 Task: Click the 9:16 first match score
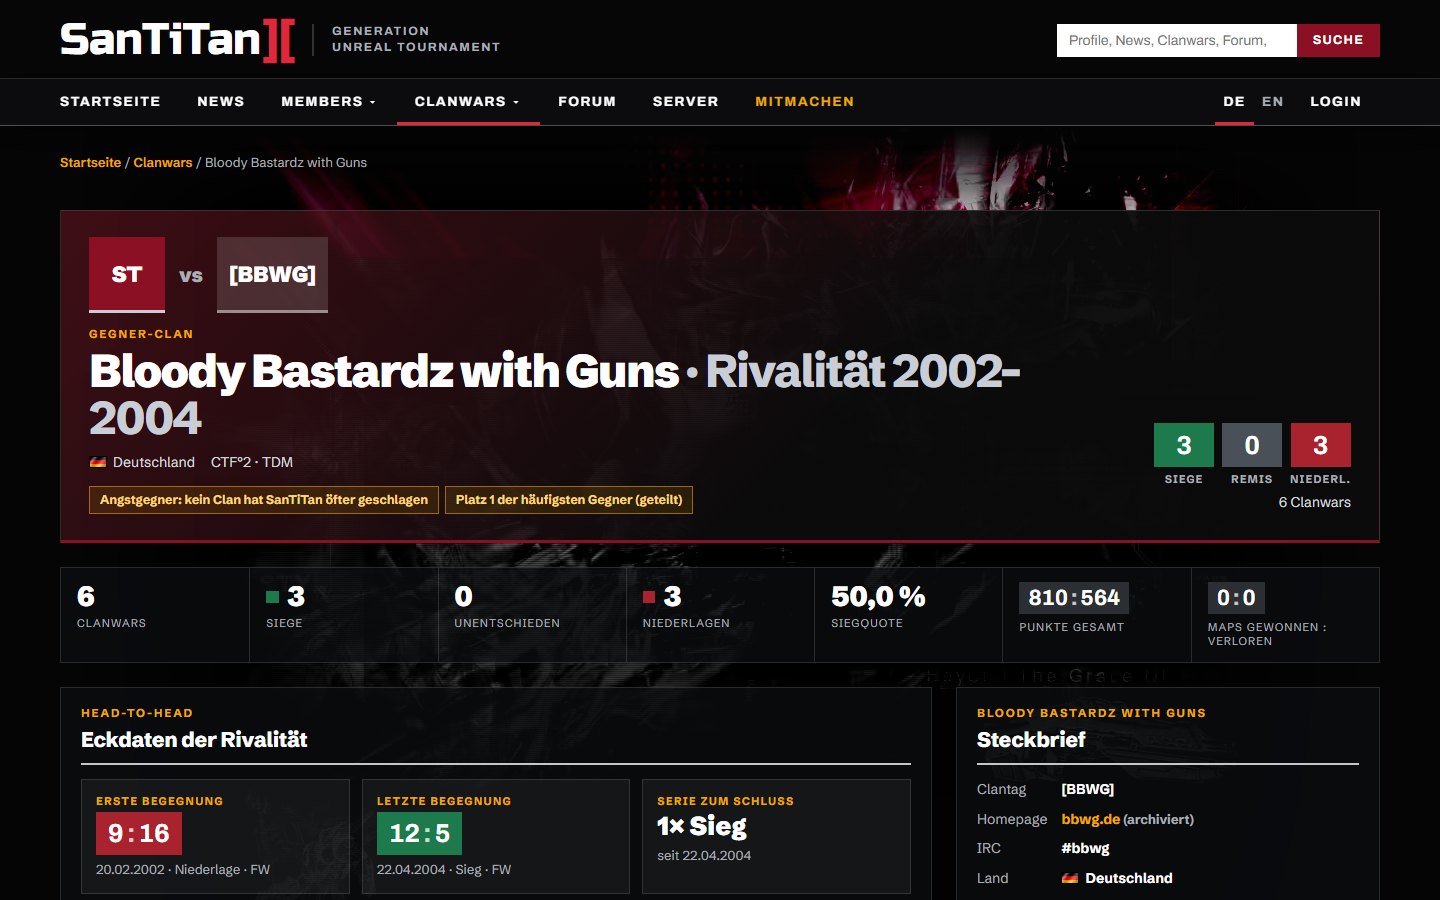coord(139,833)
